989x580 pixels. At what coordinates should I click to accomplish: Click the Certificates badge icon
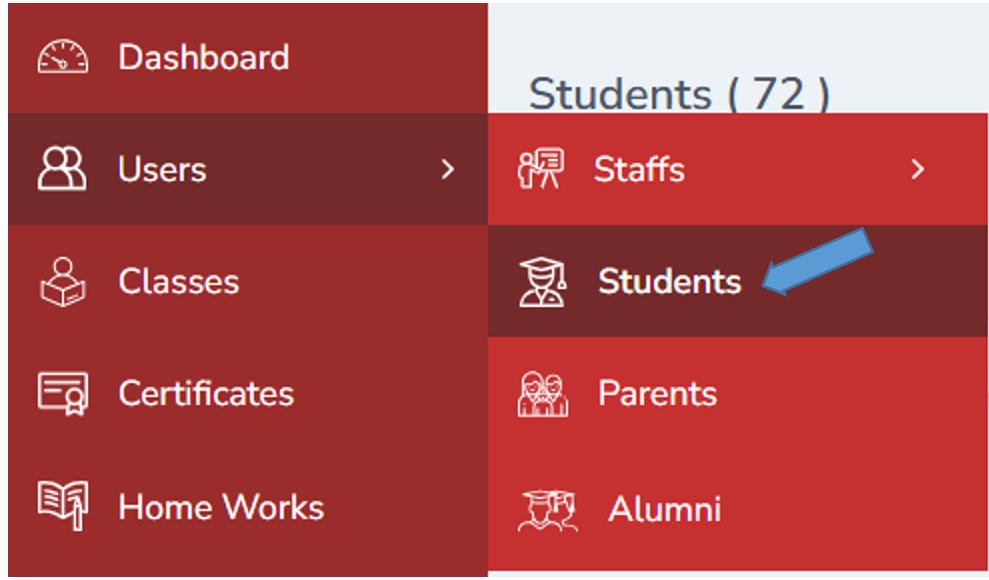coord(63,393)
